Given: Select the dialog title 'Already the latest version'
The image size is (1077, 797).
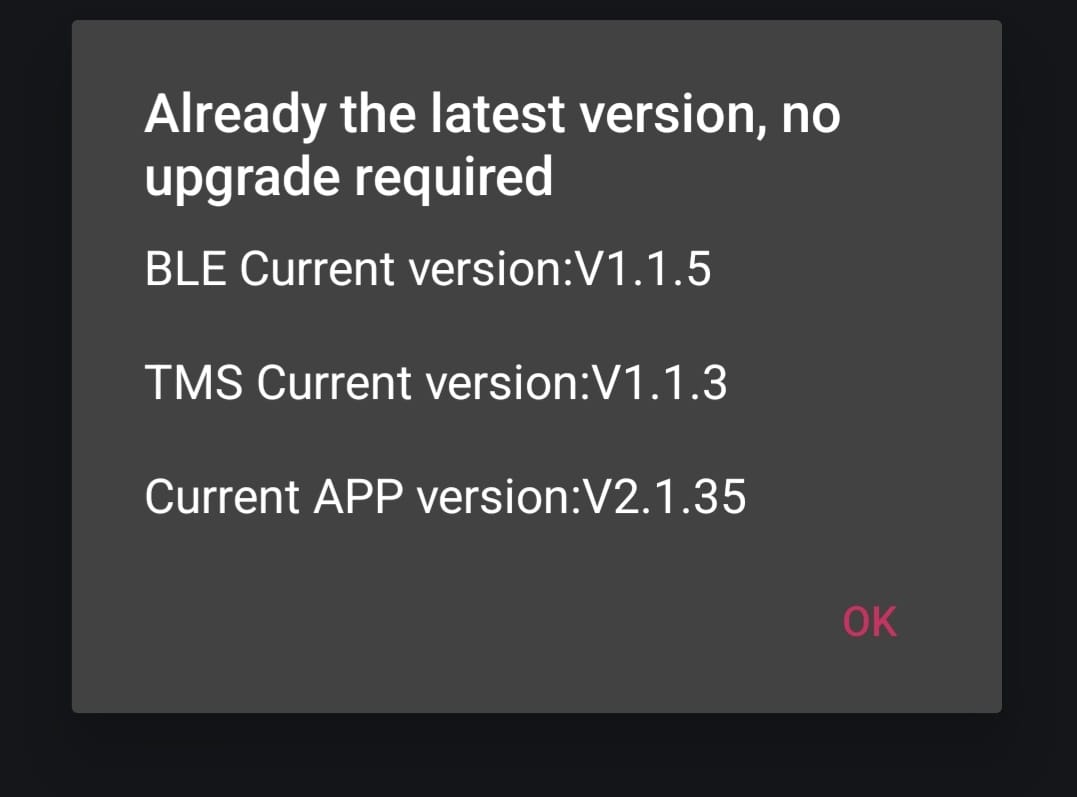Looking at the screenshot, I should (453, 114).
